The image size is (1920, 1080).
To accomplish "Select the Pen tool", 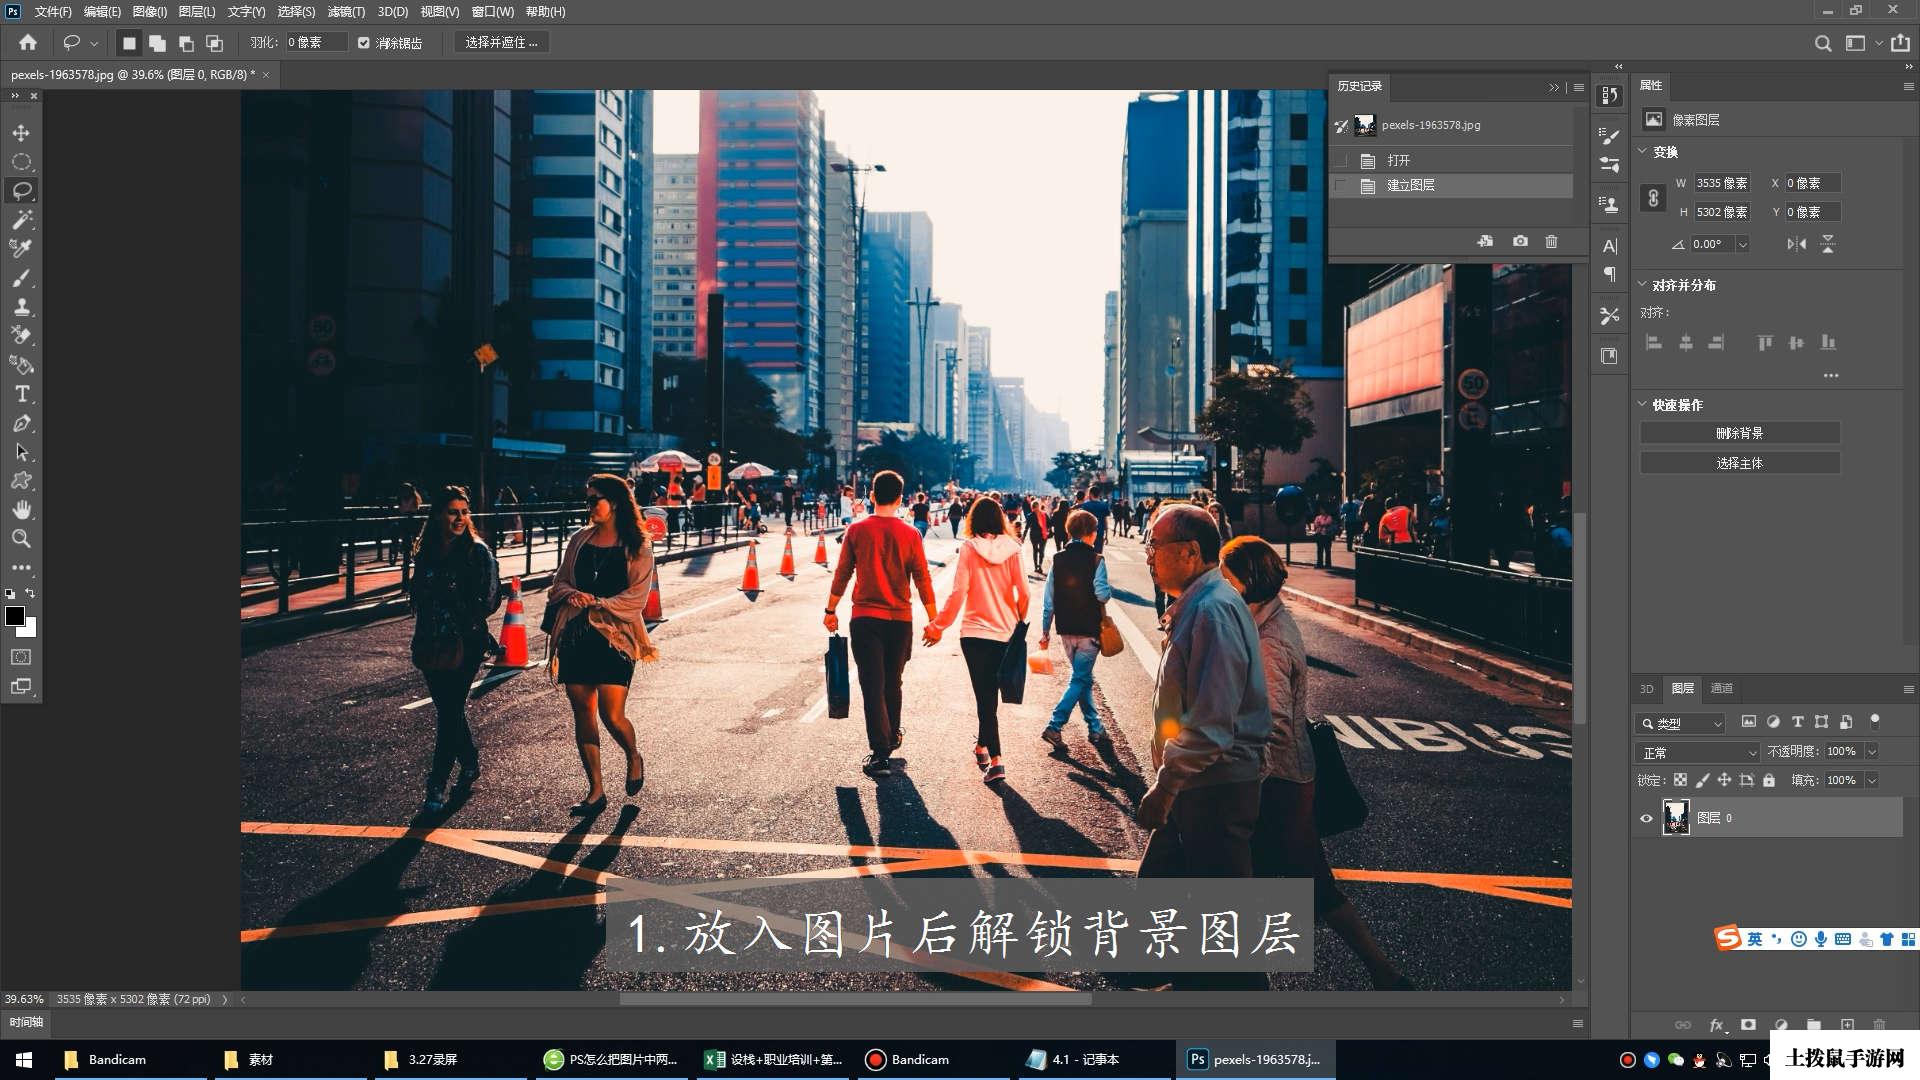I will 21,423.
